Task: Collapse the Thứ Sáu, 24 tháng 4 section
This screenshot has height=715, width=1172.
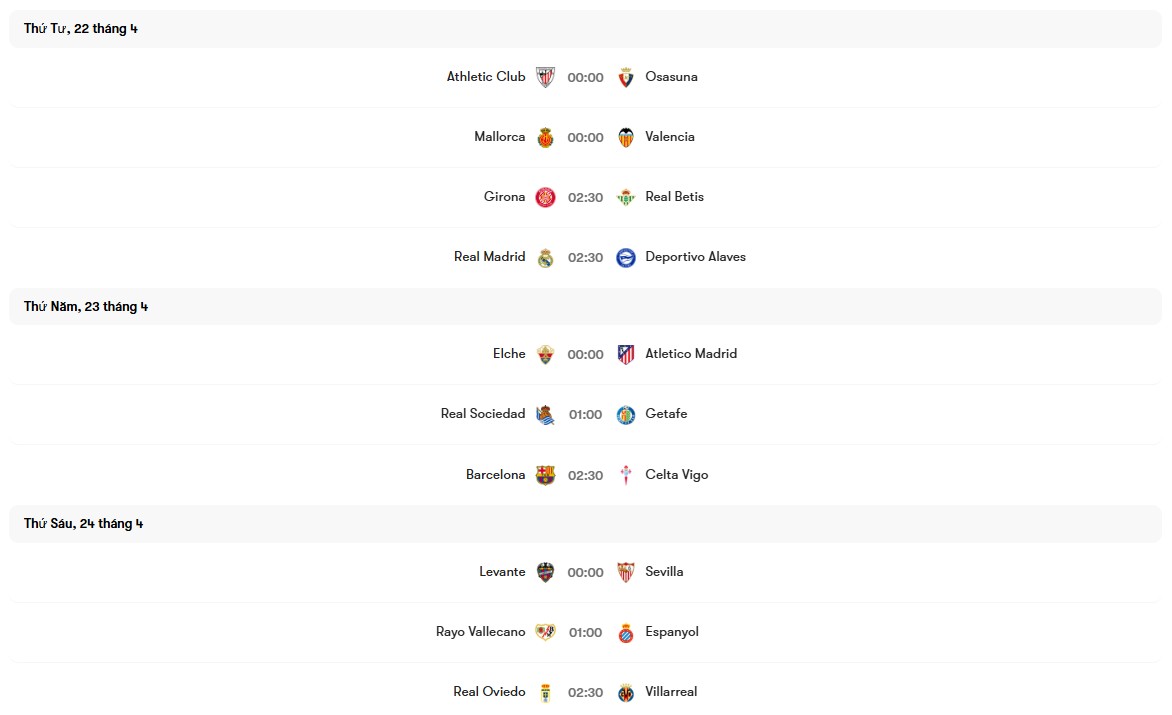Action: (x=82, y=523)
